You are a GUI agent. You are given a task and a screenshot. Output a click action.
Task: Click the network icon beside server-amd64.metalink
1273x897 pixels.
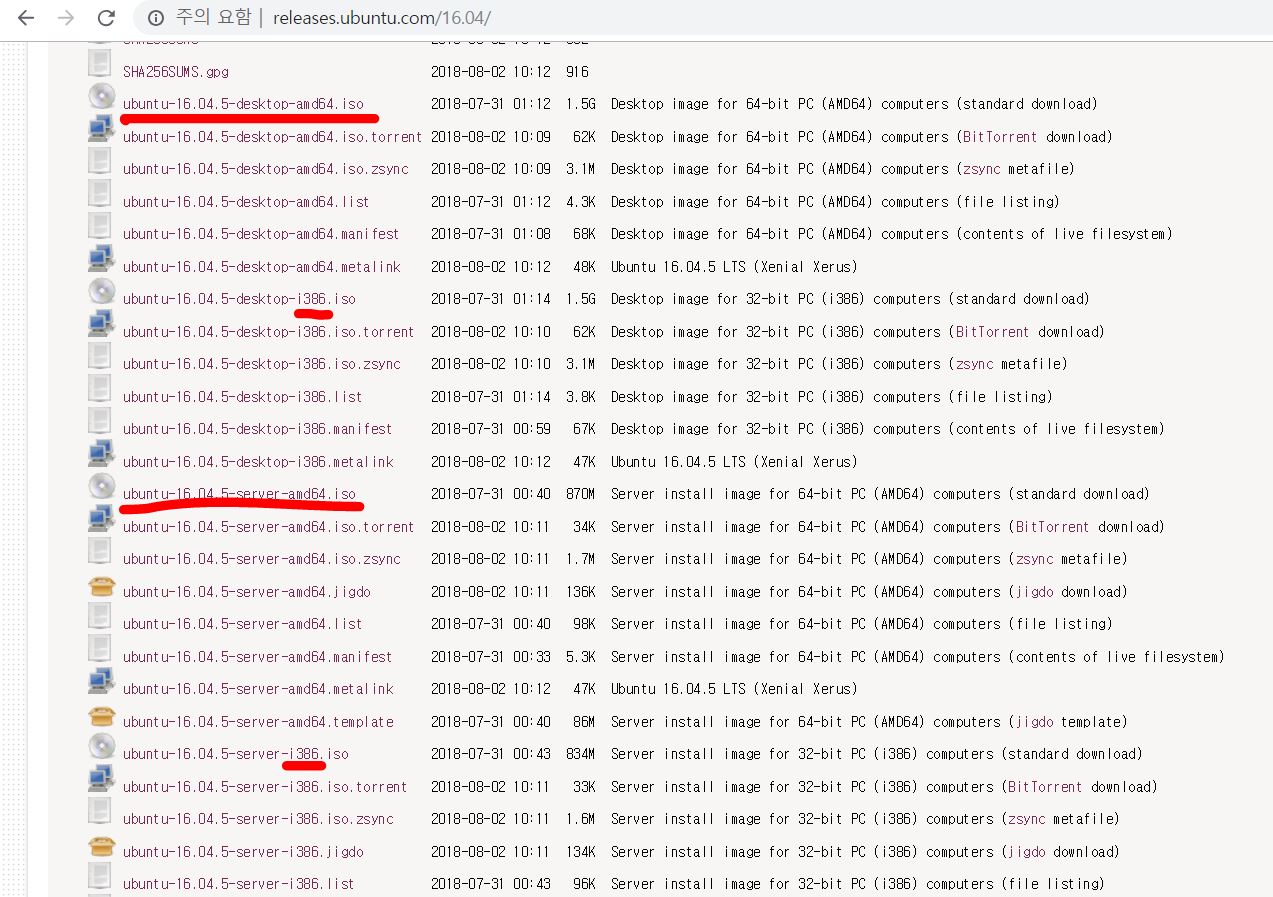pos(101,681)
